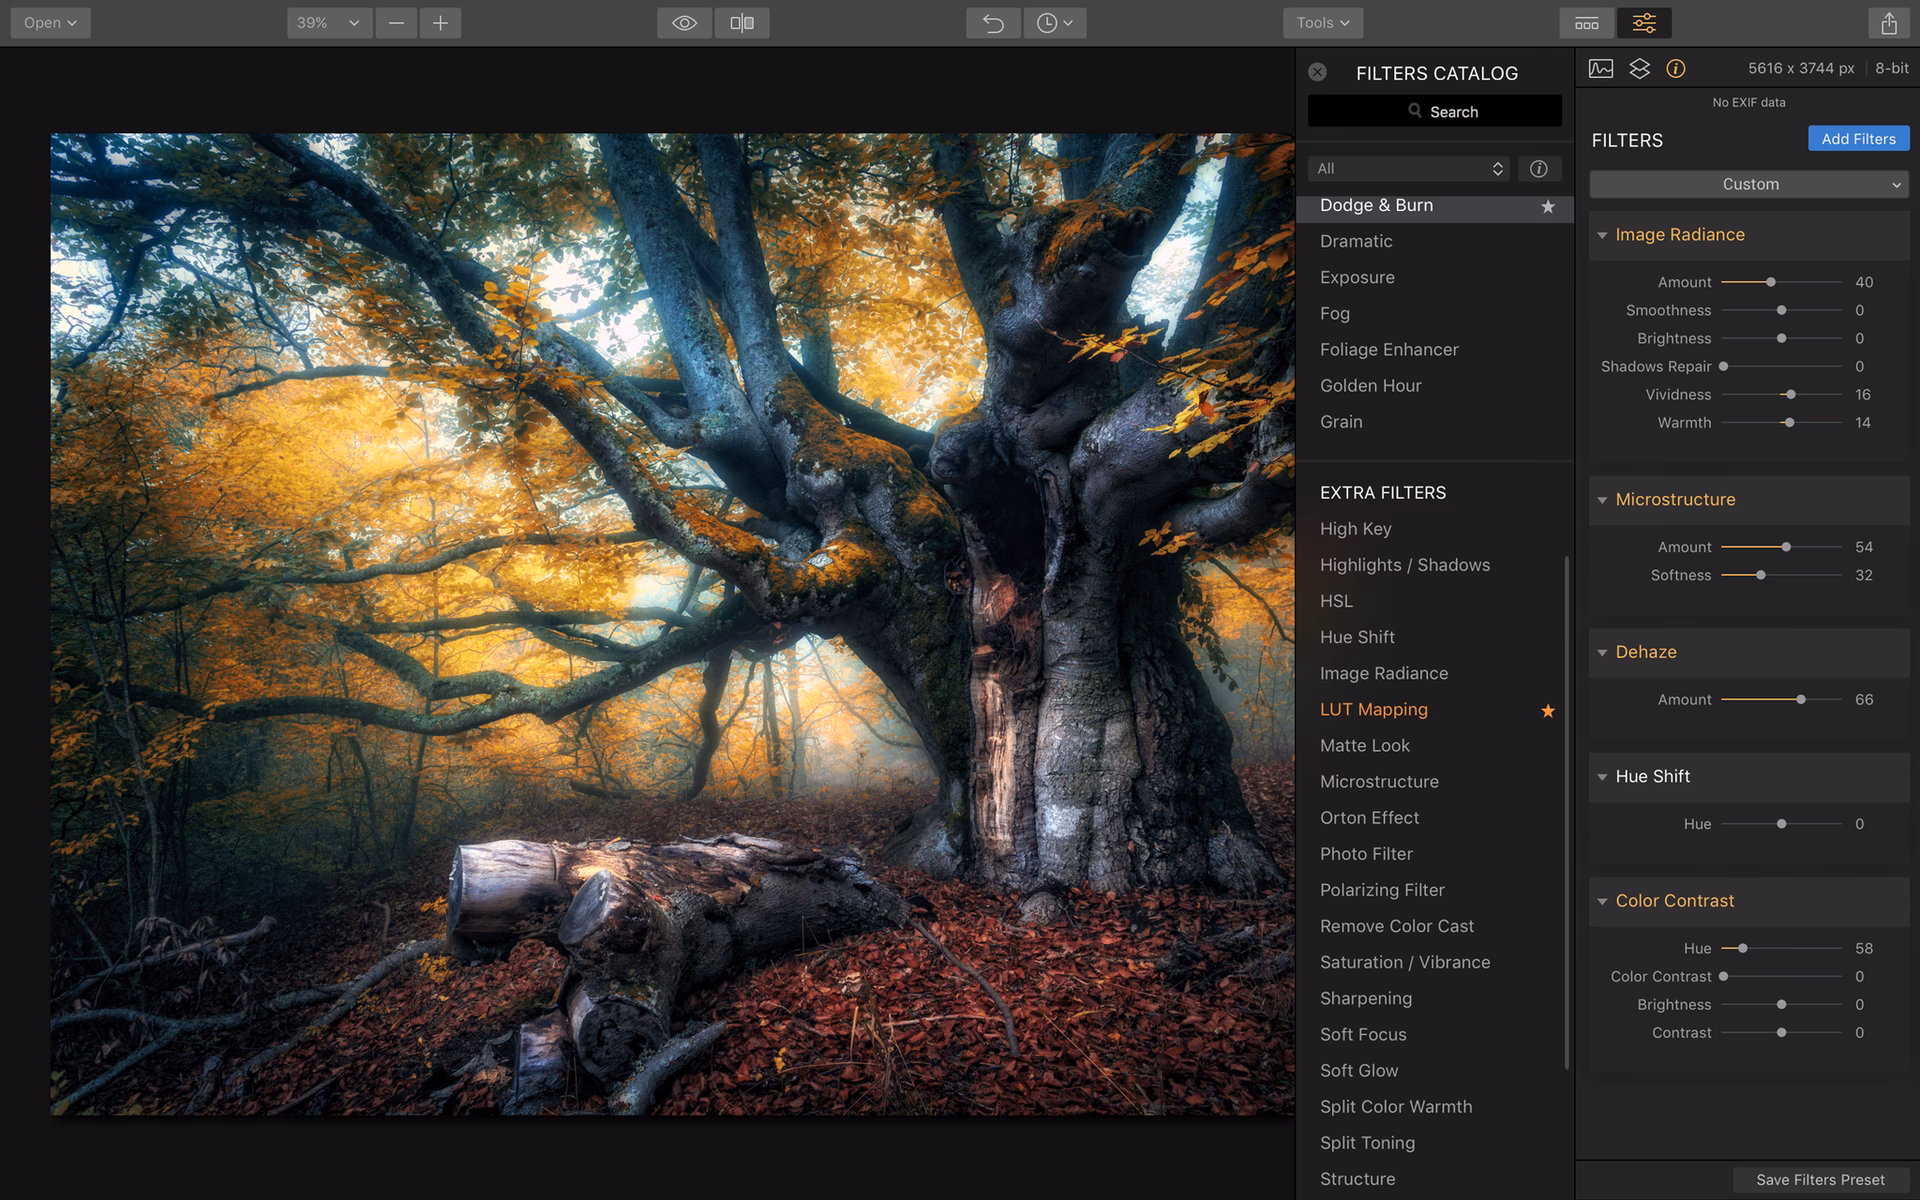Open the histogram panel
This screenshot has height=1200, width=1920.
(1601, 68)
